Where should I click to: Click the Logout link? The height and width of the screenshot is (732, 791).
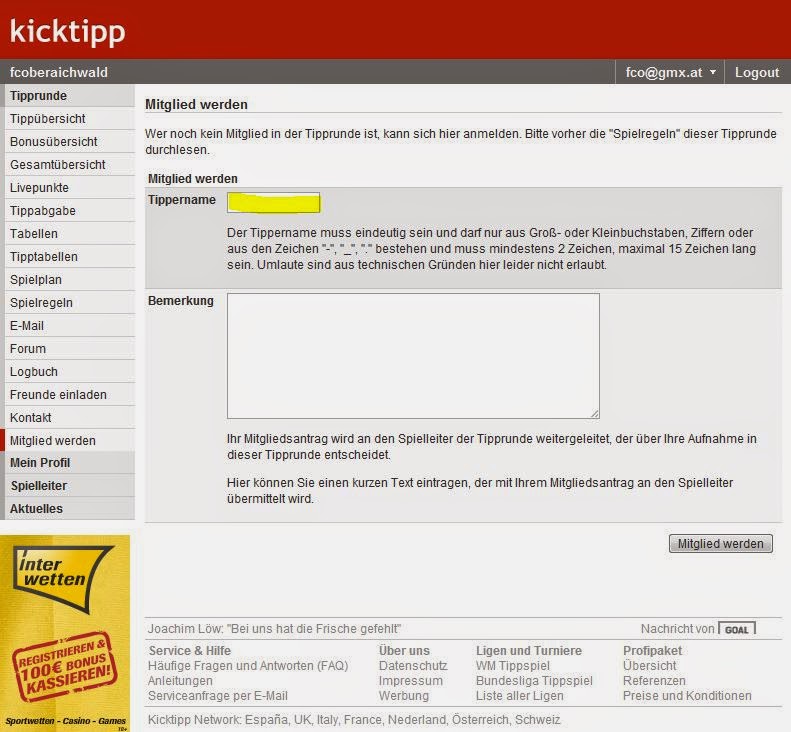(757, 72)
